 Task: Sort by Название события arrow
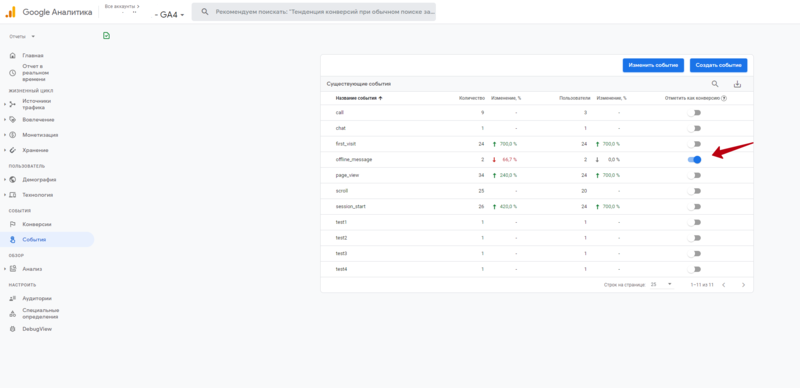[x=381, y=98]
